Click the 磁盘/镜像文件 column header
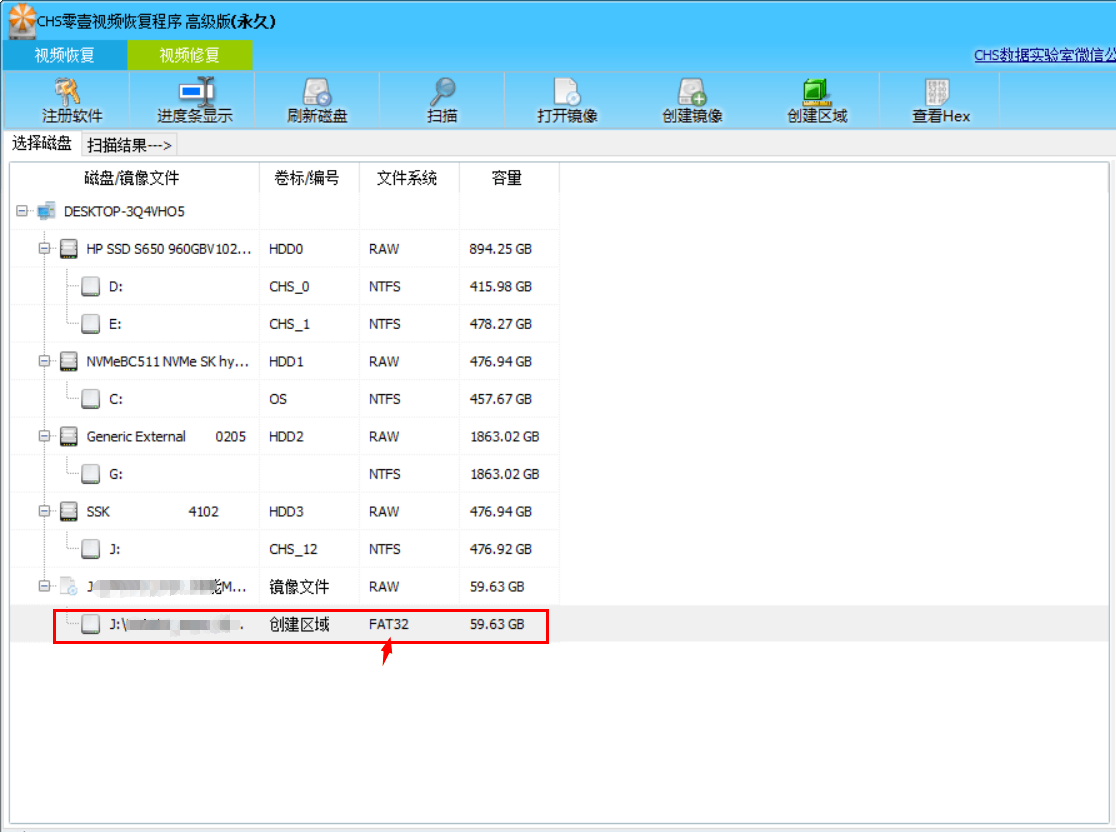1116x832 pixels. point(132,178)
